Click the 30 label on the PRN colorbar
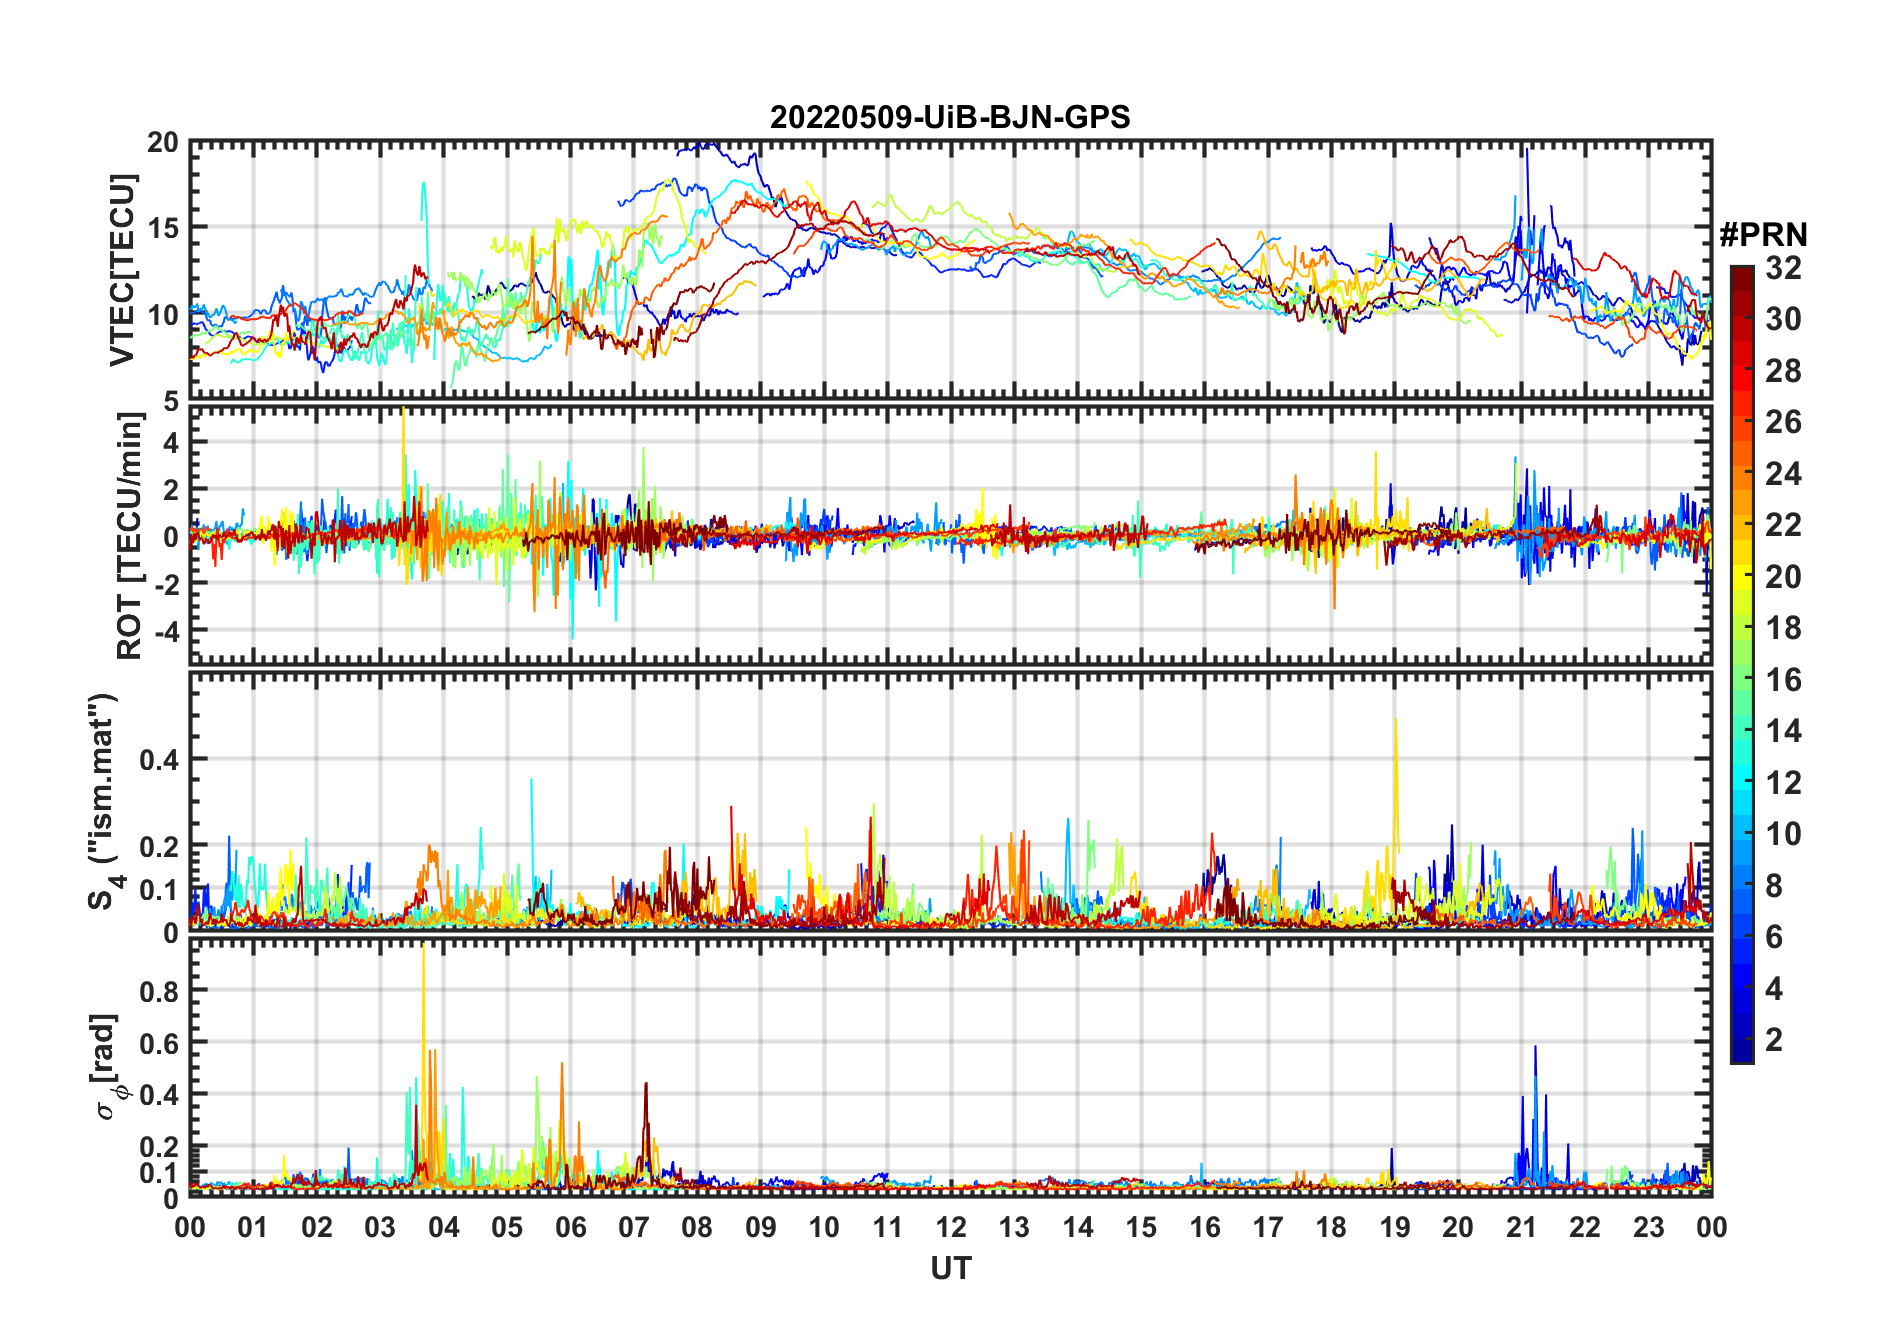1902x1330 pixels. click(x=1783, y=319)
